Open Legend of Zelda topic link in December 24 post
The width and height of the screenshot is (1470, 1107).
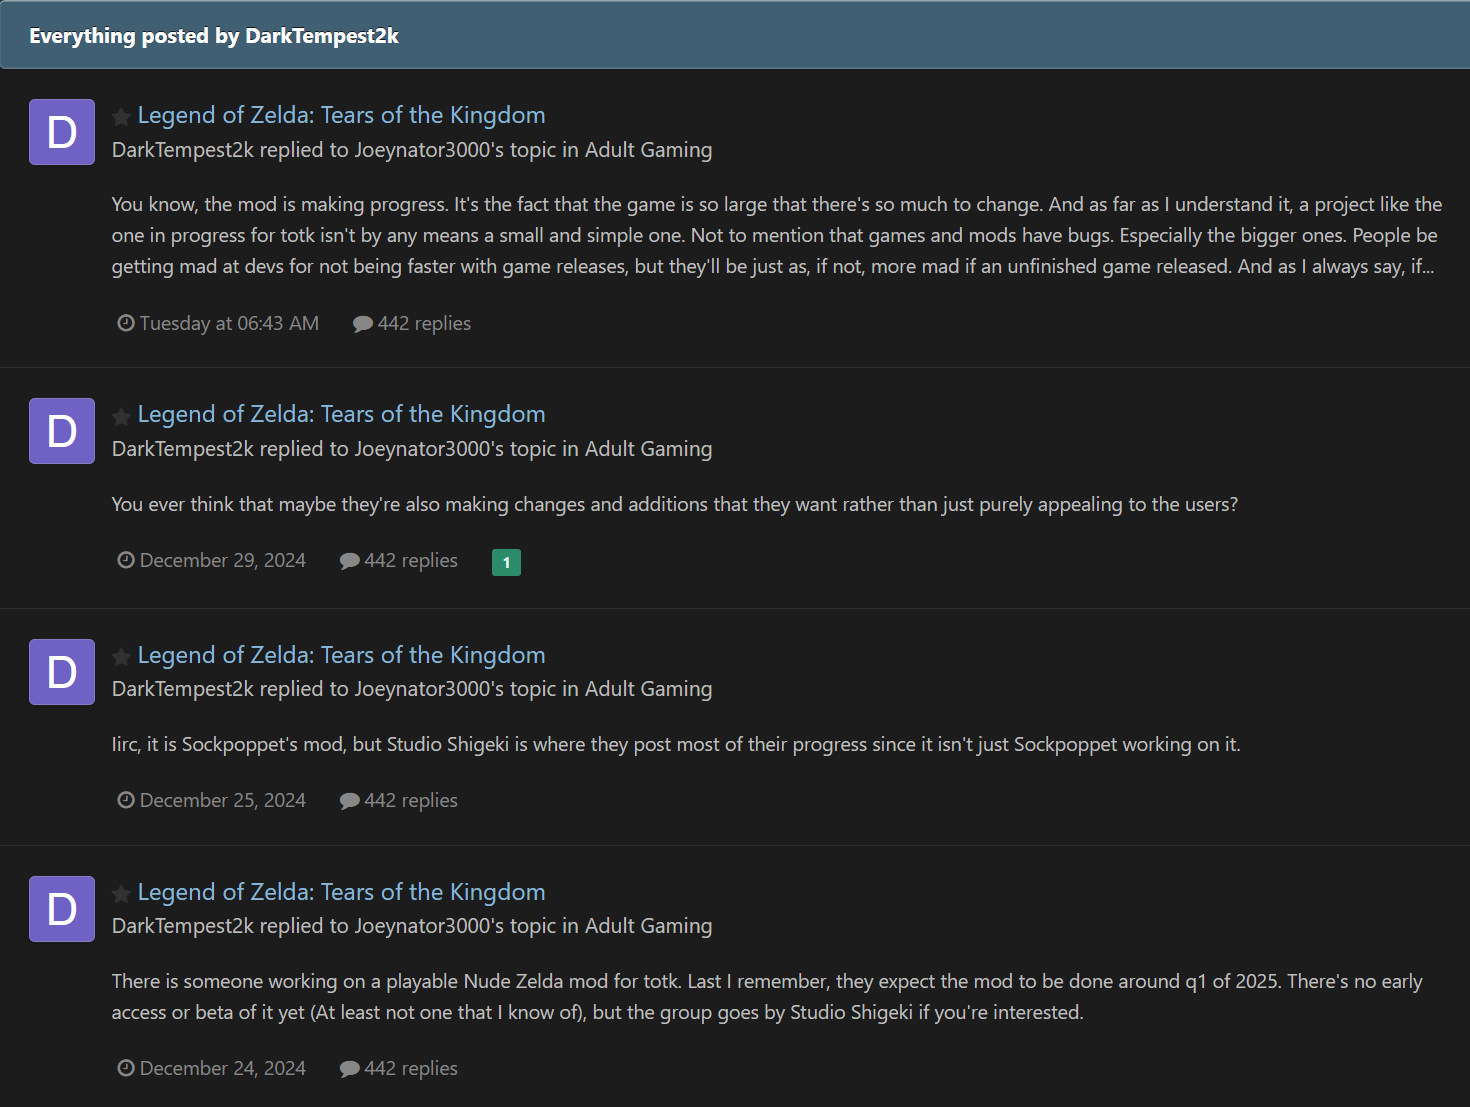341,892
